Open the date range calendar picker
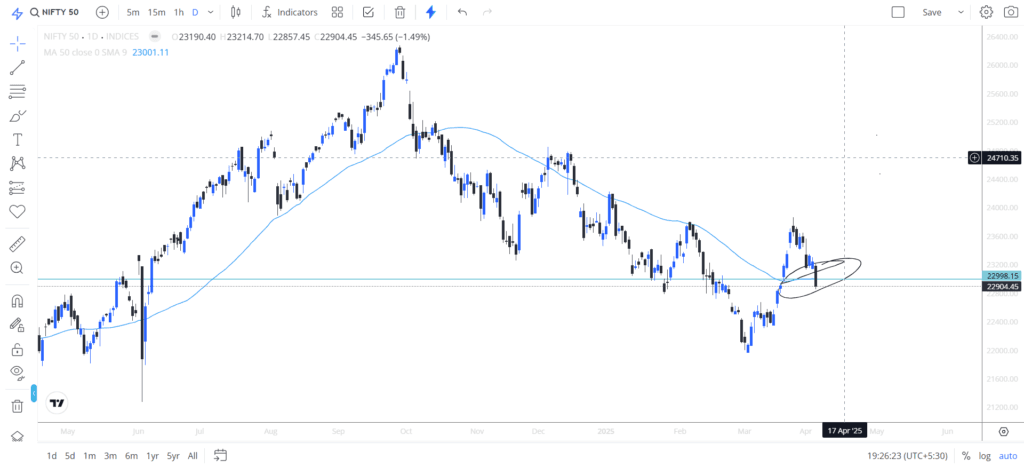Image resolution: width=1024 pixels, height=467 pixels. coord(220,455)
